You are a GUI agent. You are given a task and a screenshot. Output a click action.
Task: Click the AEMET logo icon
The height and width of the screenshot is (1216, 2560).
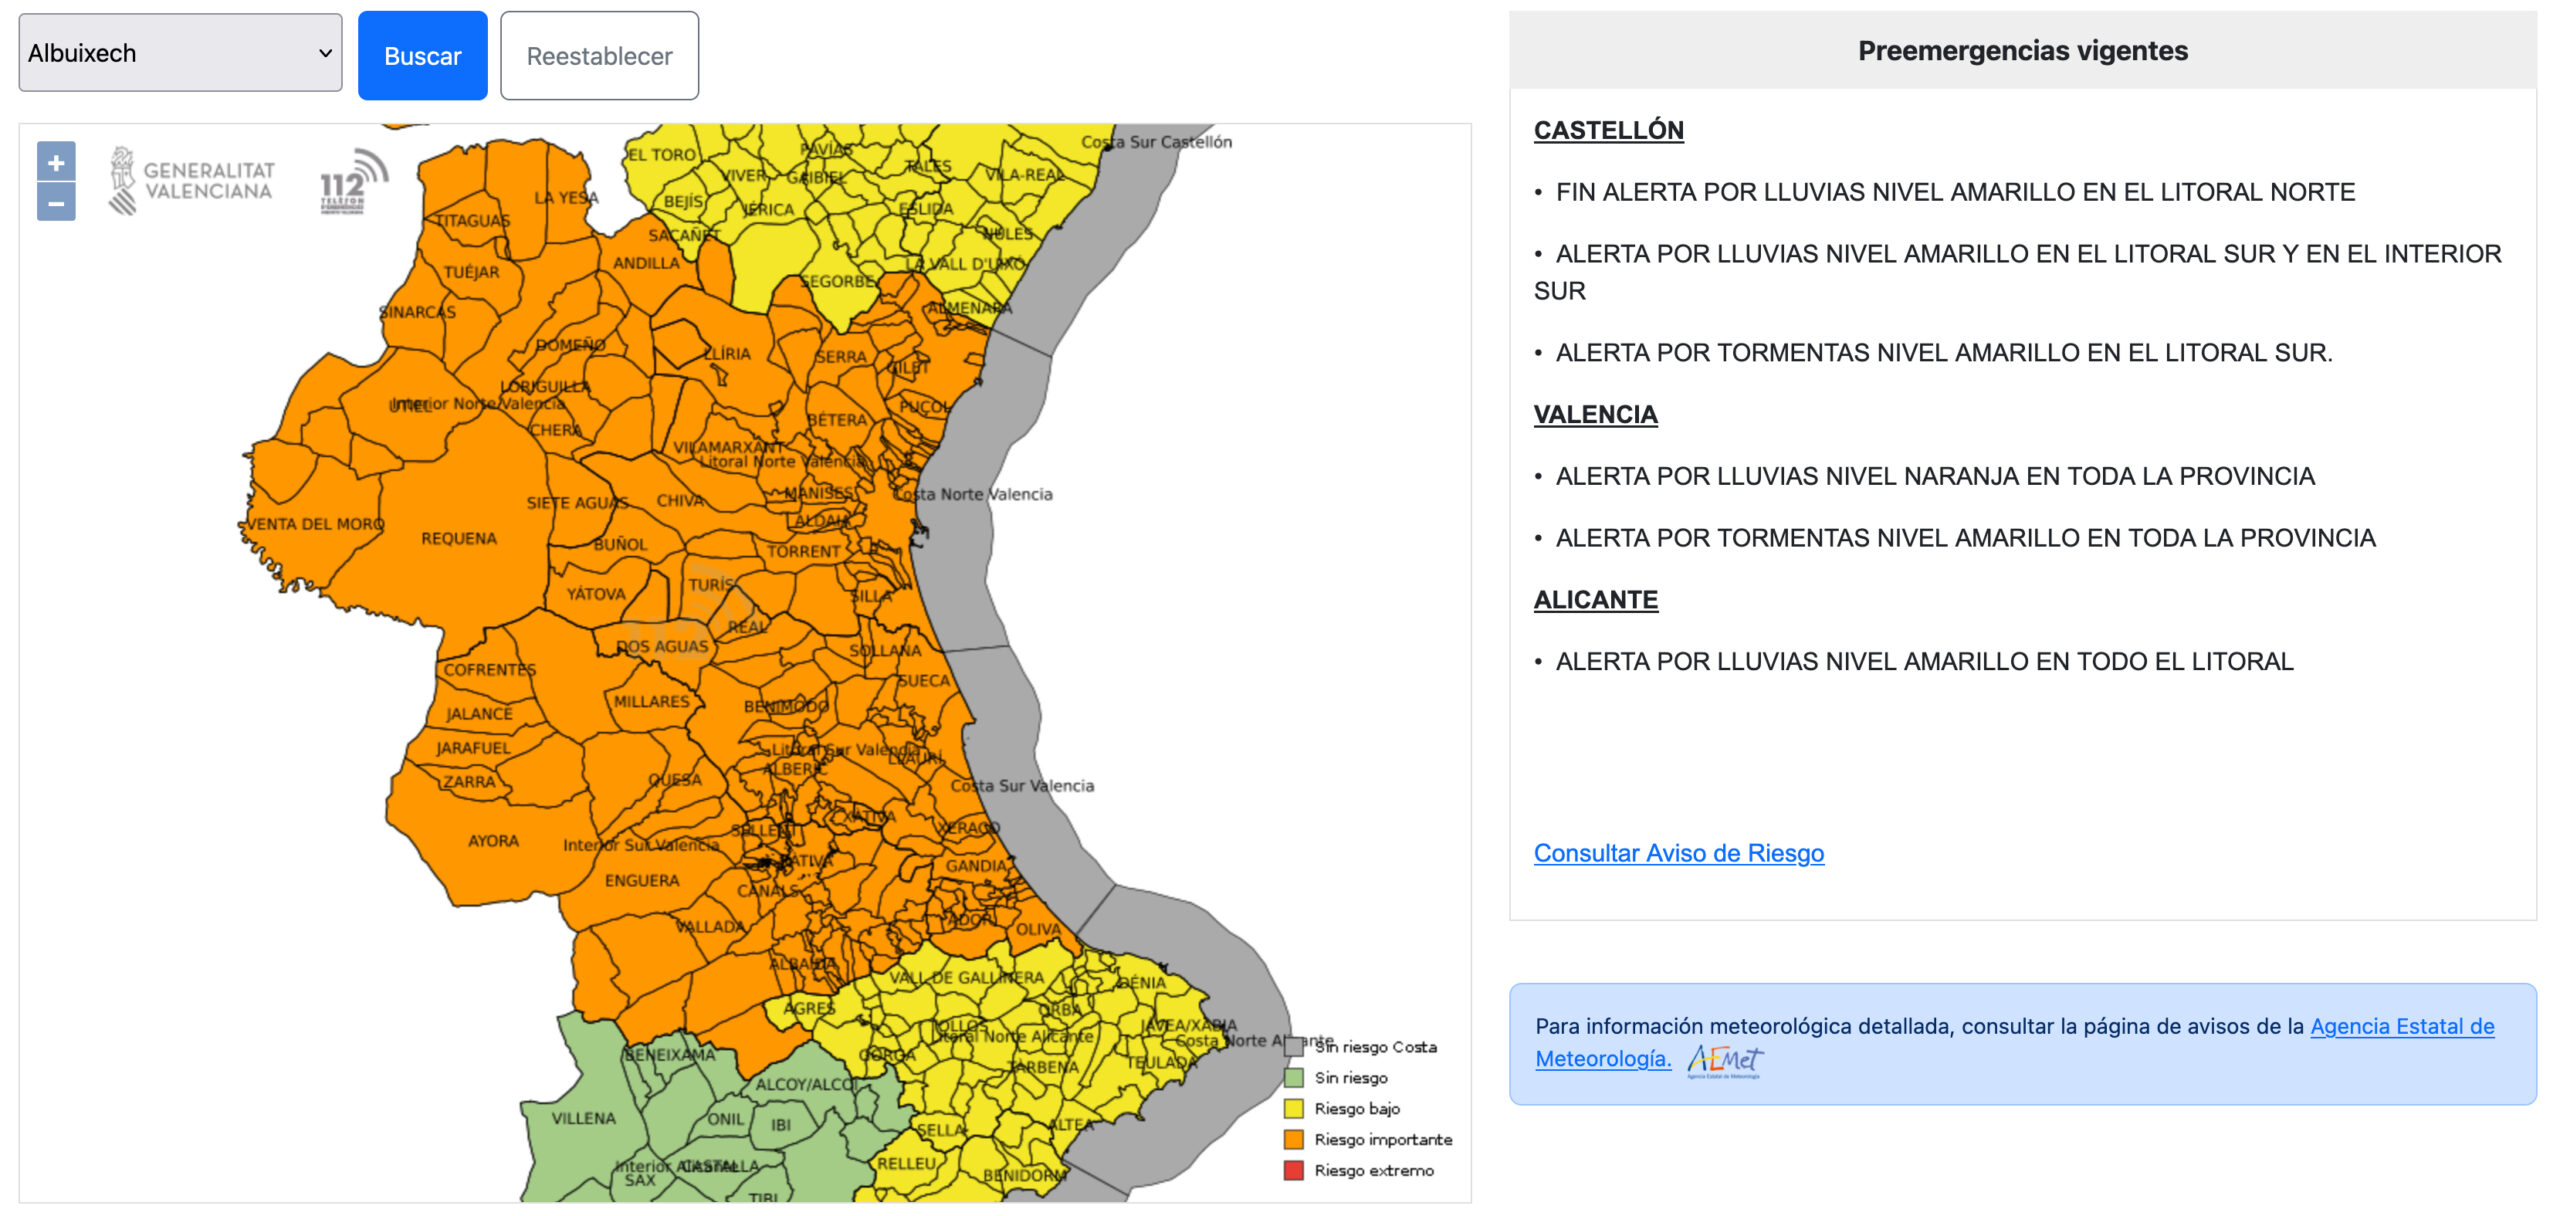click(1724, 1060)
